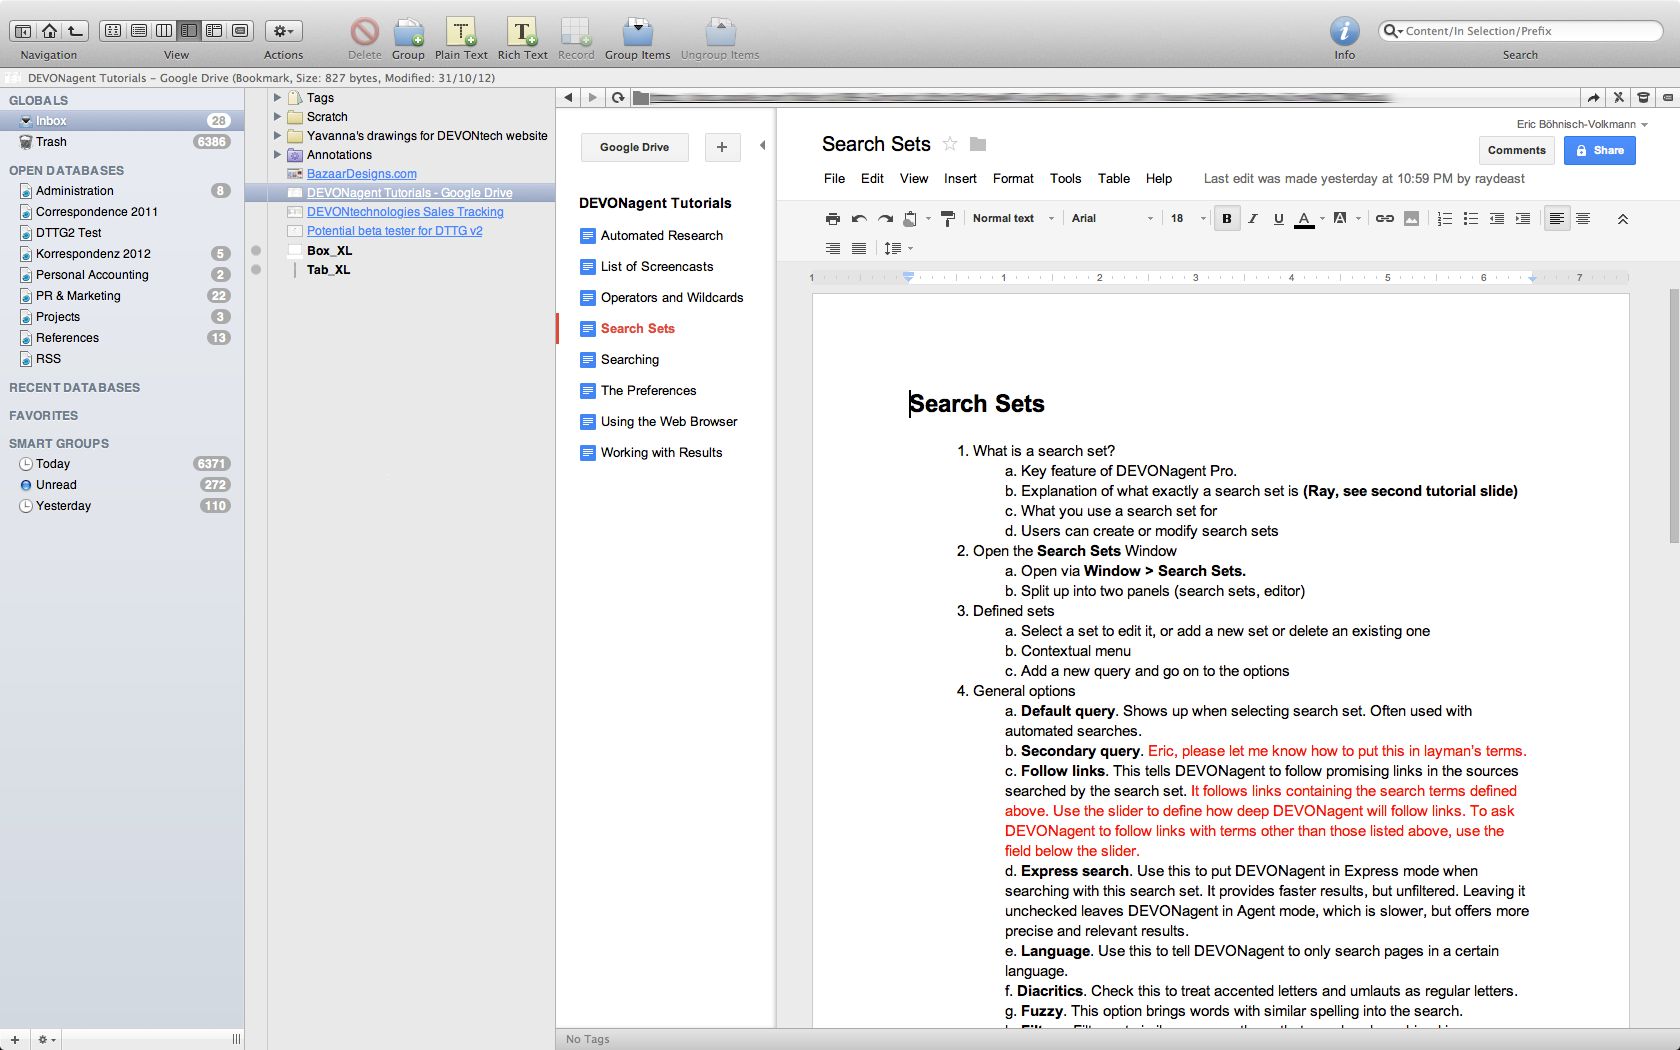This screenshot has height=1050, width=1680.
Task: Expand the Tags group
Action: [x=277, y=98]
